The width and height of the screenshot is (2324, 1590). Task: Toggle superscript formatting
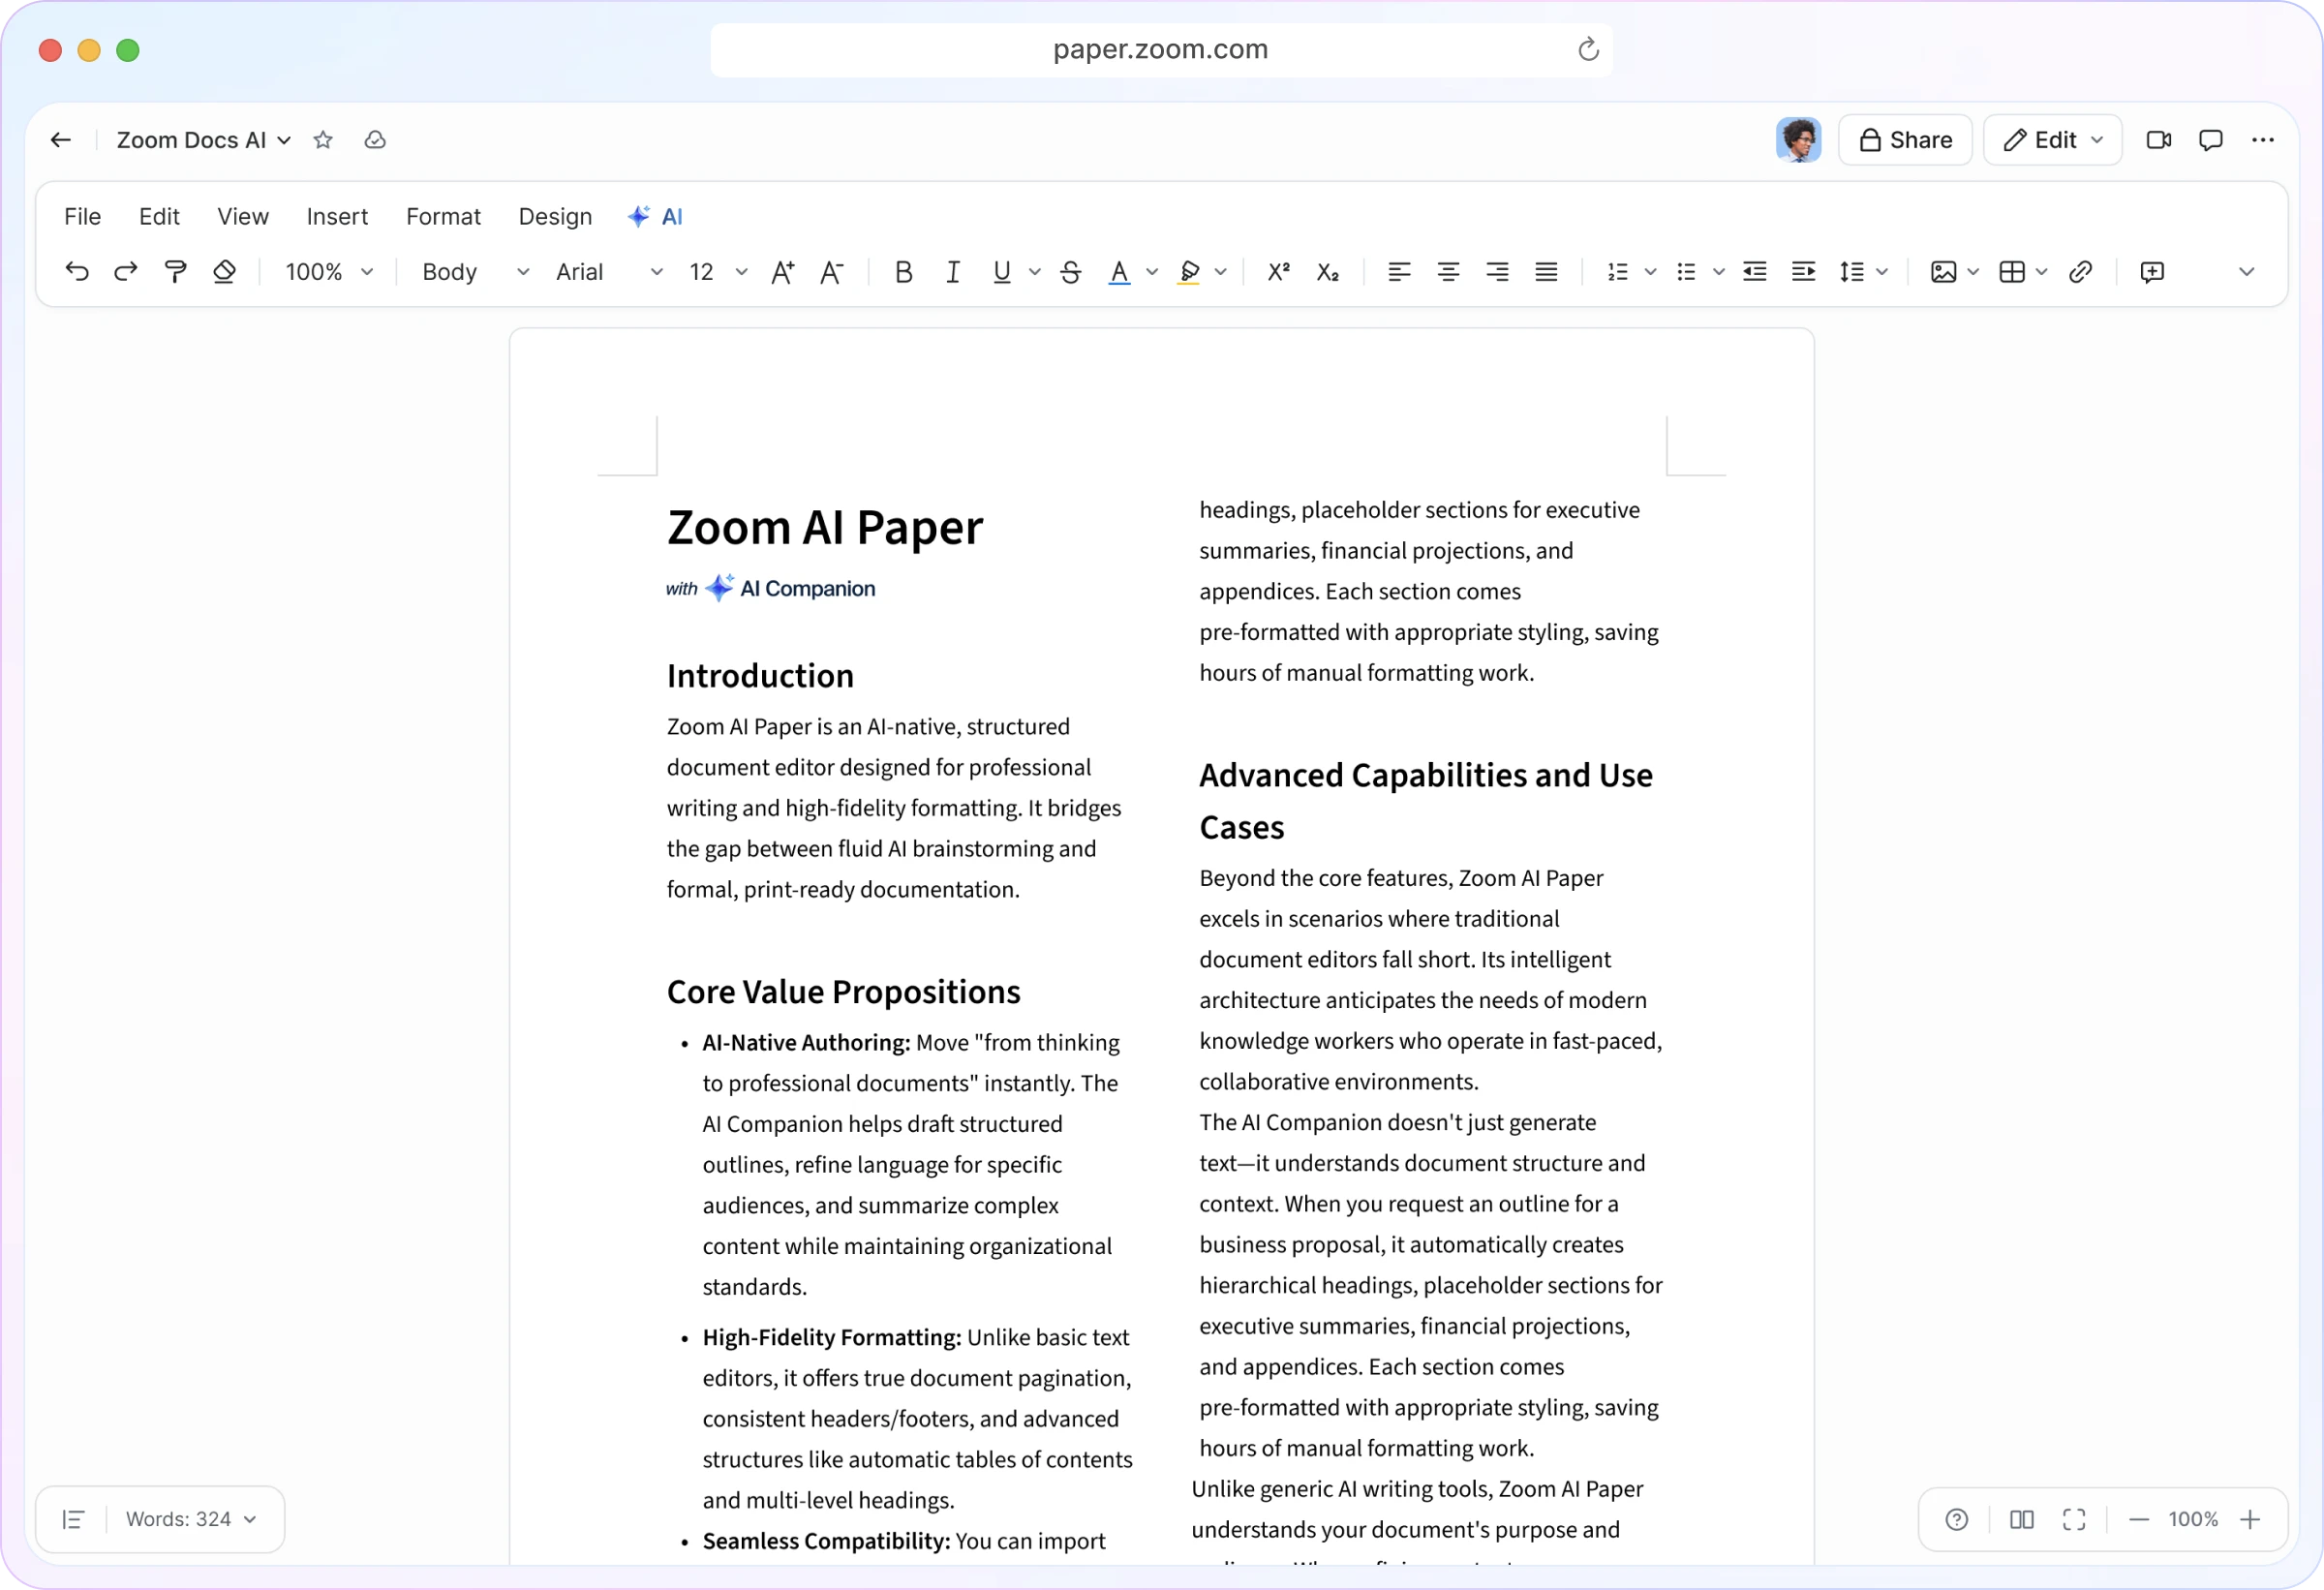click(1279, 272)
